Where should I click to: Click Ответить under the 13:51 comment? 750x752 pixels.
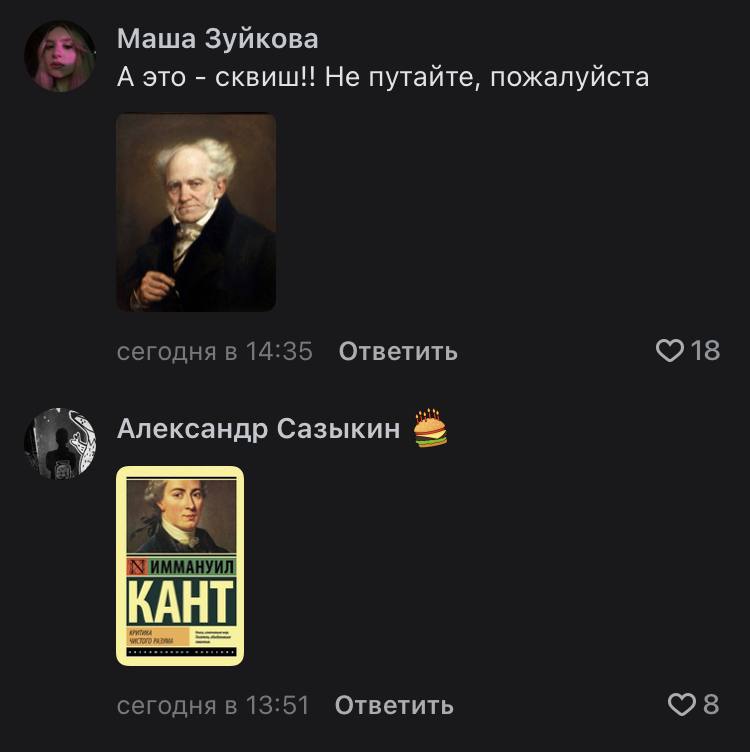click(x=394, y=705)
